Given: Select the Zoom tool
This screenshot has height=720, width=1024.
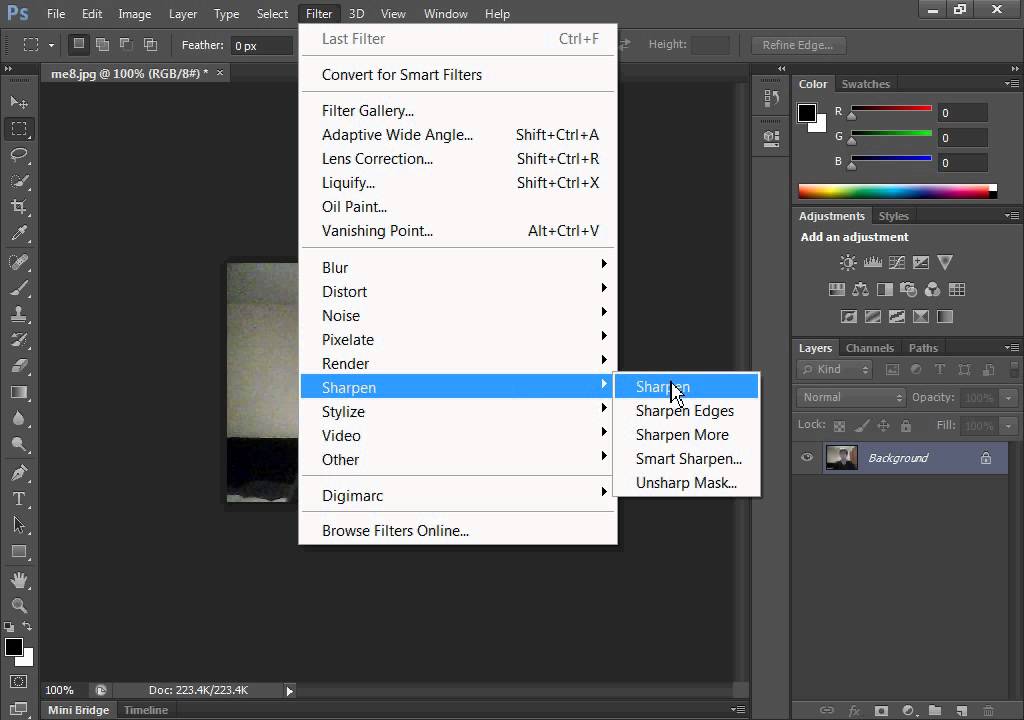Looking at the screenshot, I should (x=19, y=606).
